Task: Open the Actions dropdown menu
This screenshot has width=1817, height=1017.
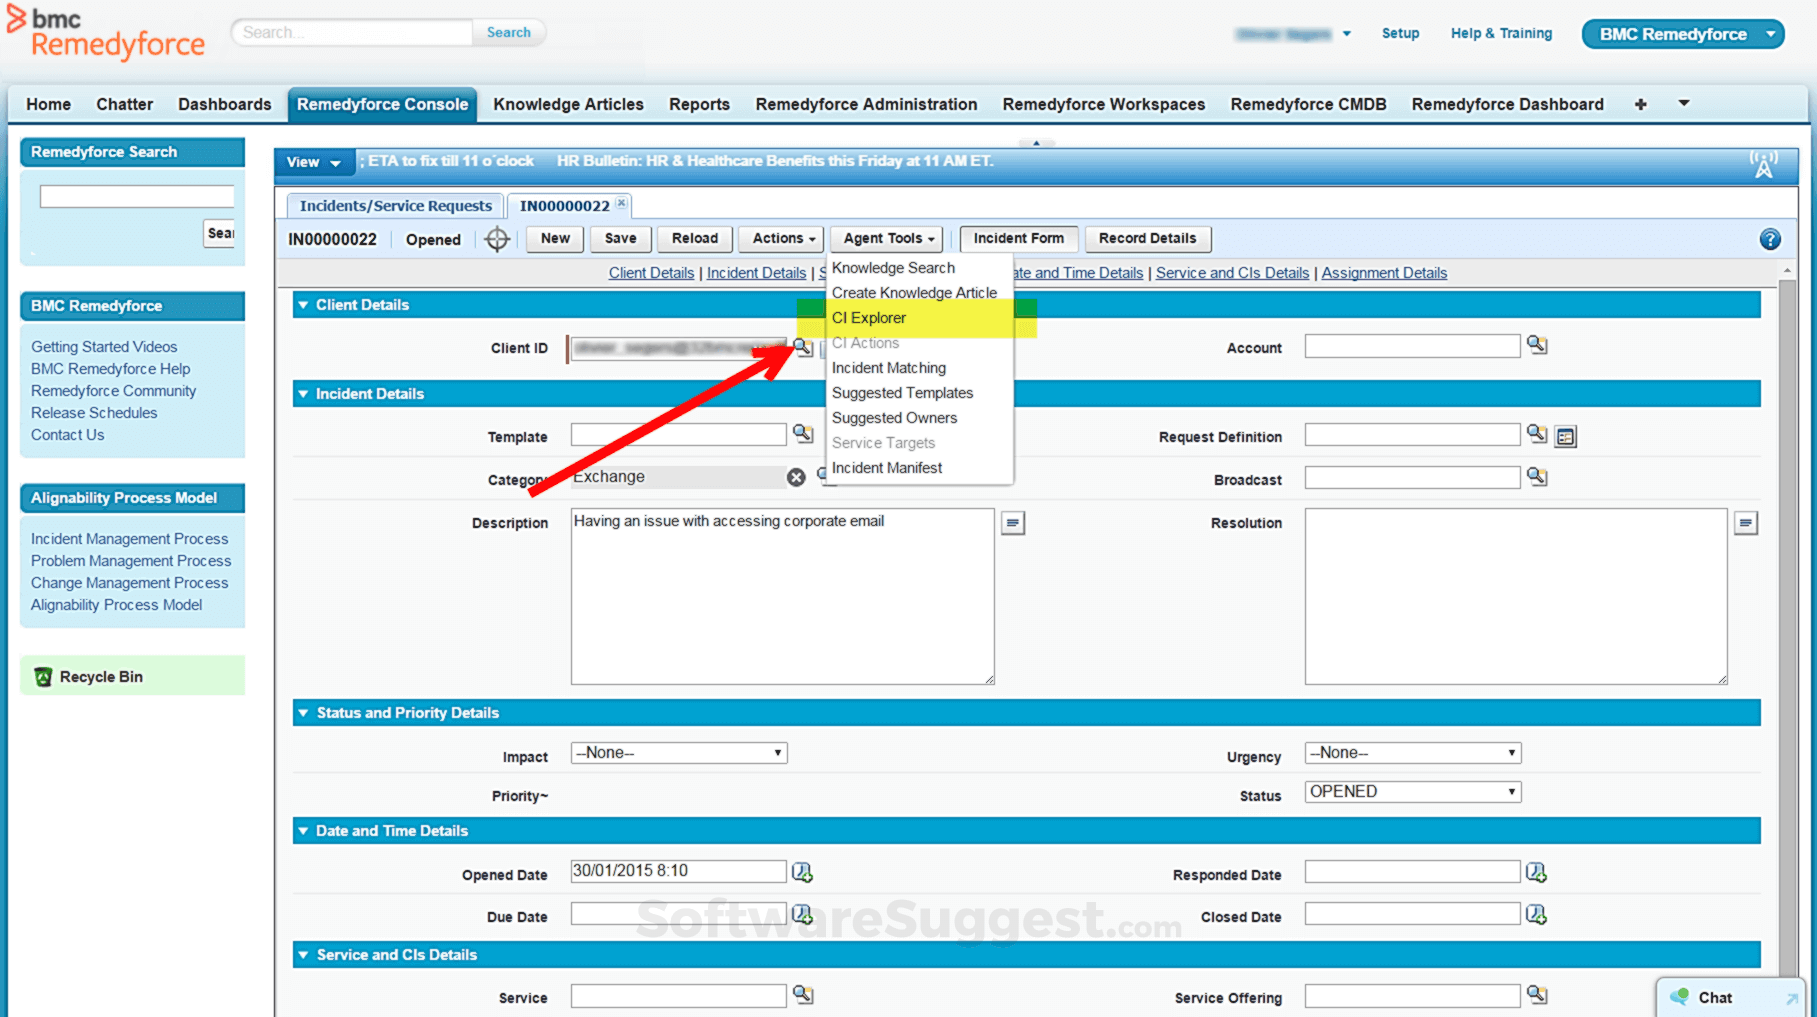Action: pos(781,238)
